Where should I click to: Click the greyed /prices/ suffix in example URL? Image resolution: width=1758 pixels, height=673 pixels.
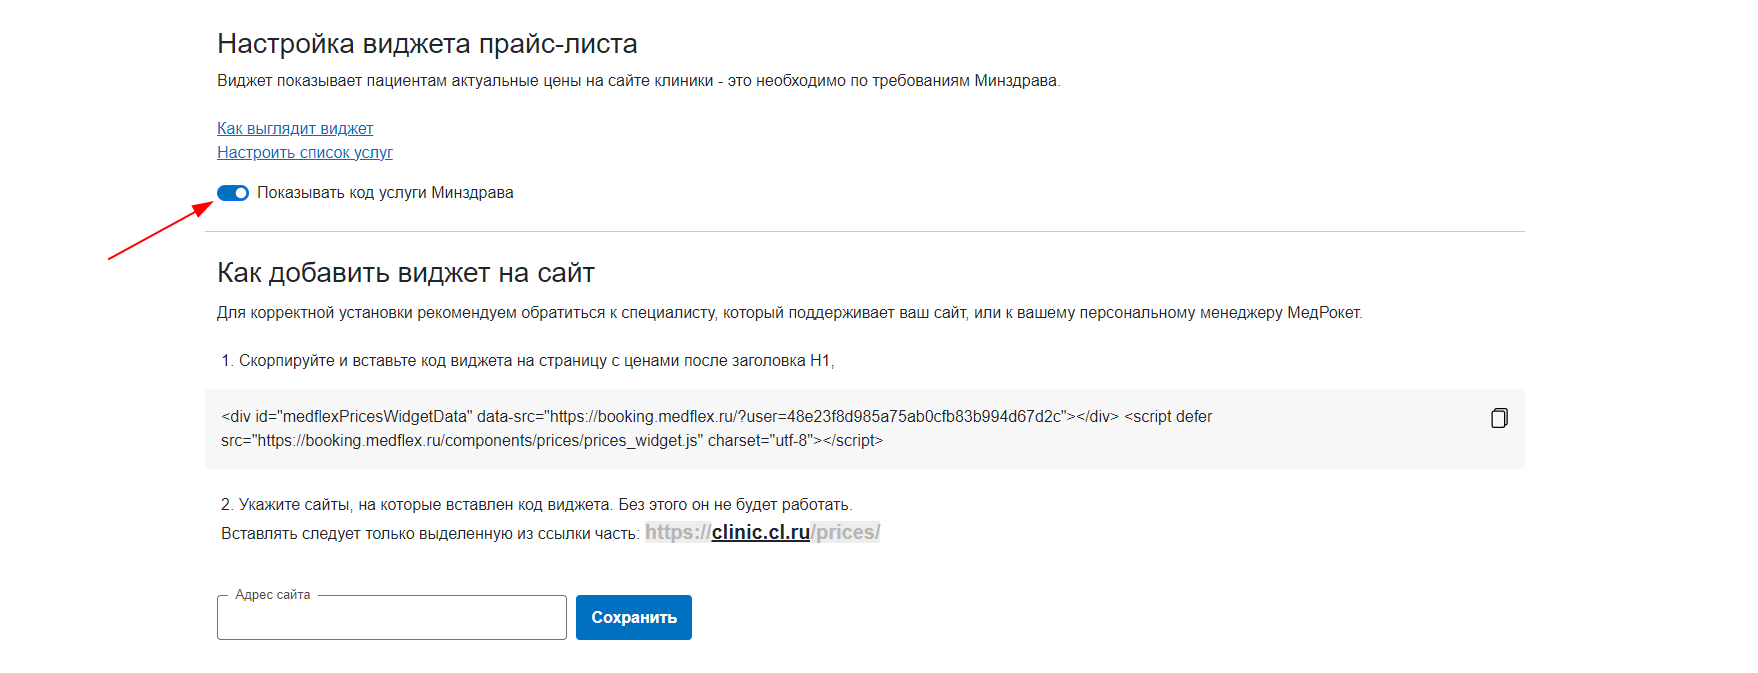pos(846,532)
